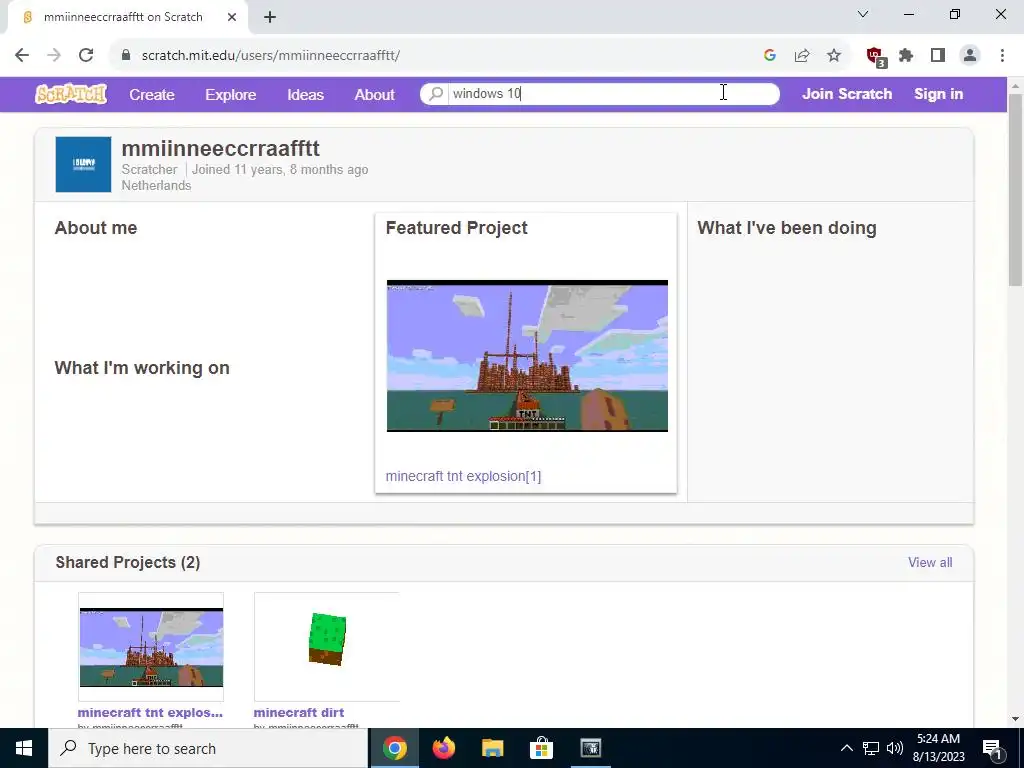Click Join Scratch
This screenshot has height=768, width=1024.
[847, 94]
